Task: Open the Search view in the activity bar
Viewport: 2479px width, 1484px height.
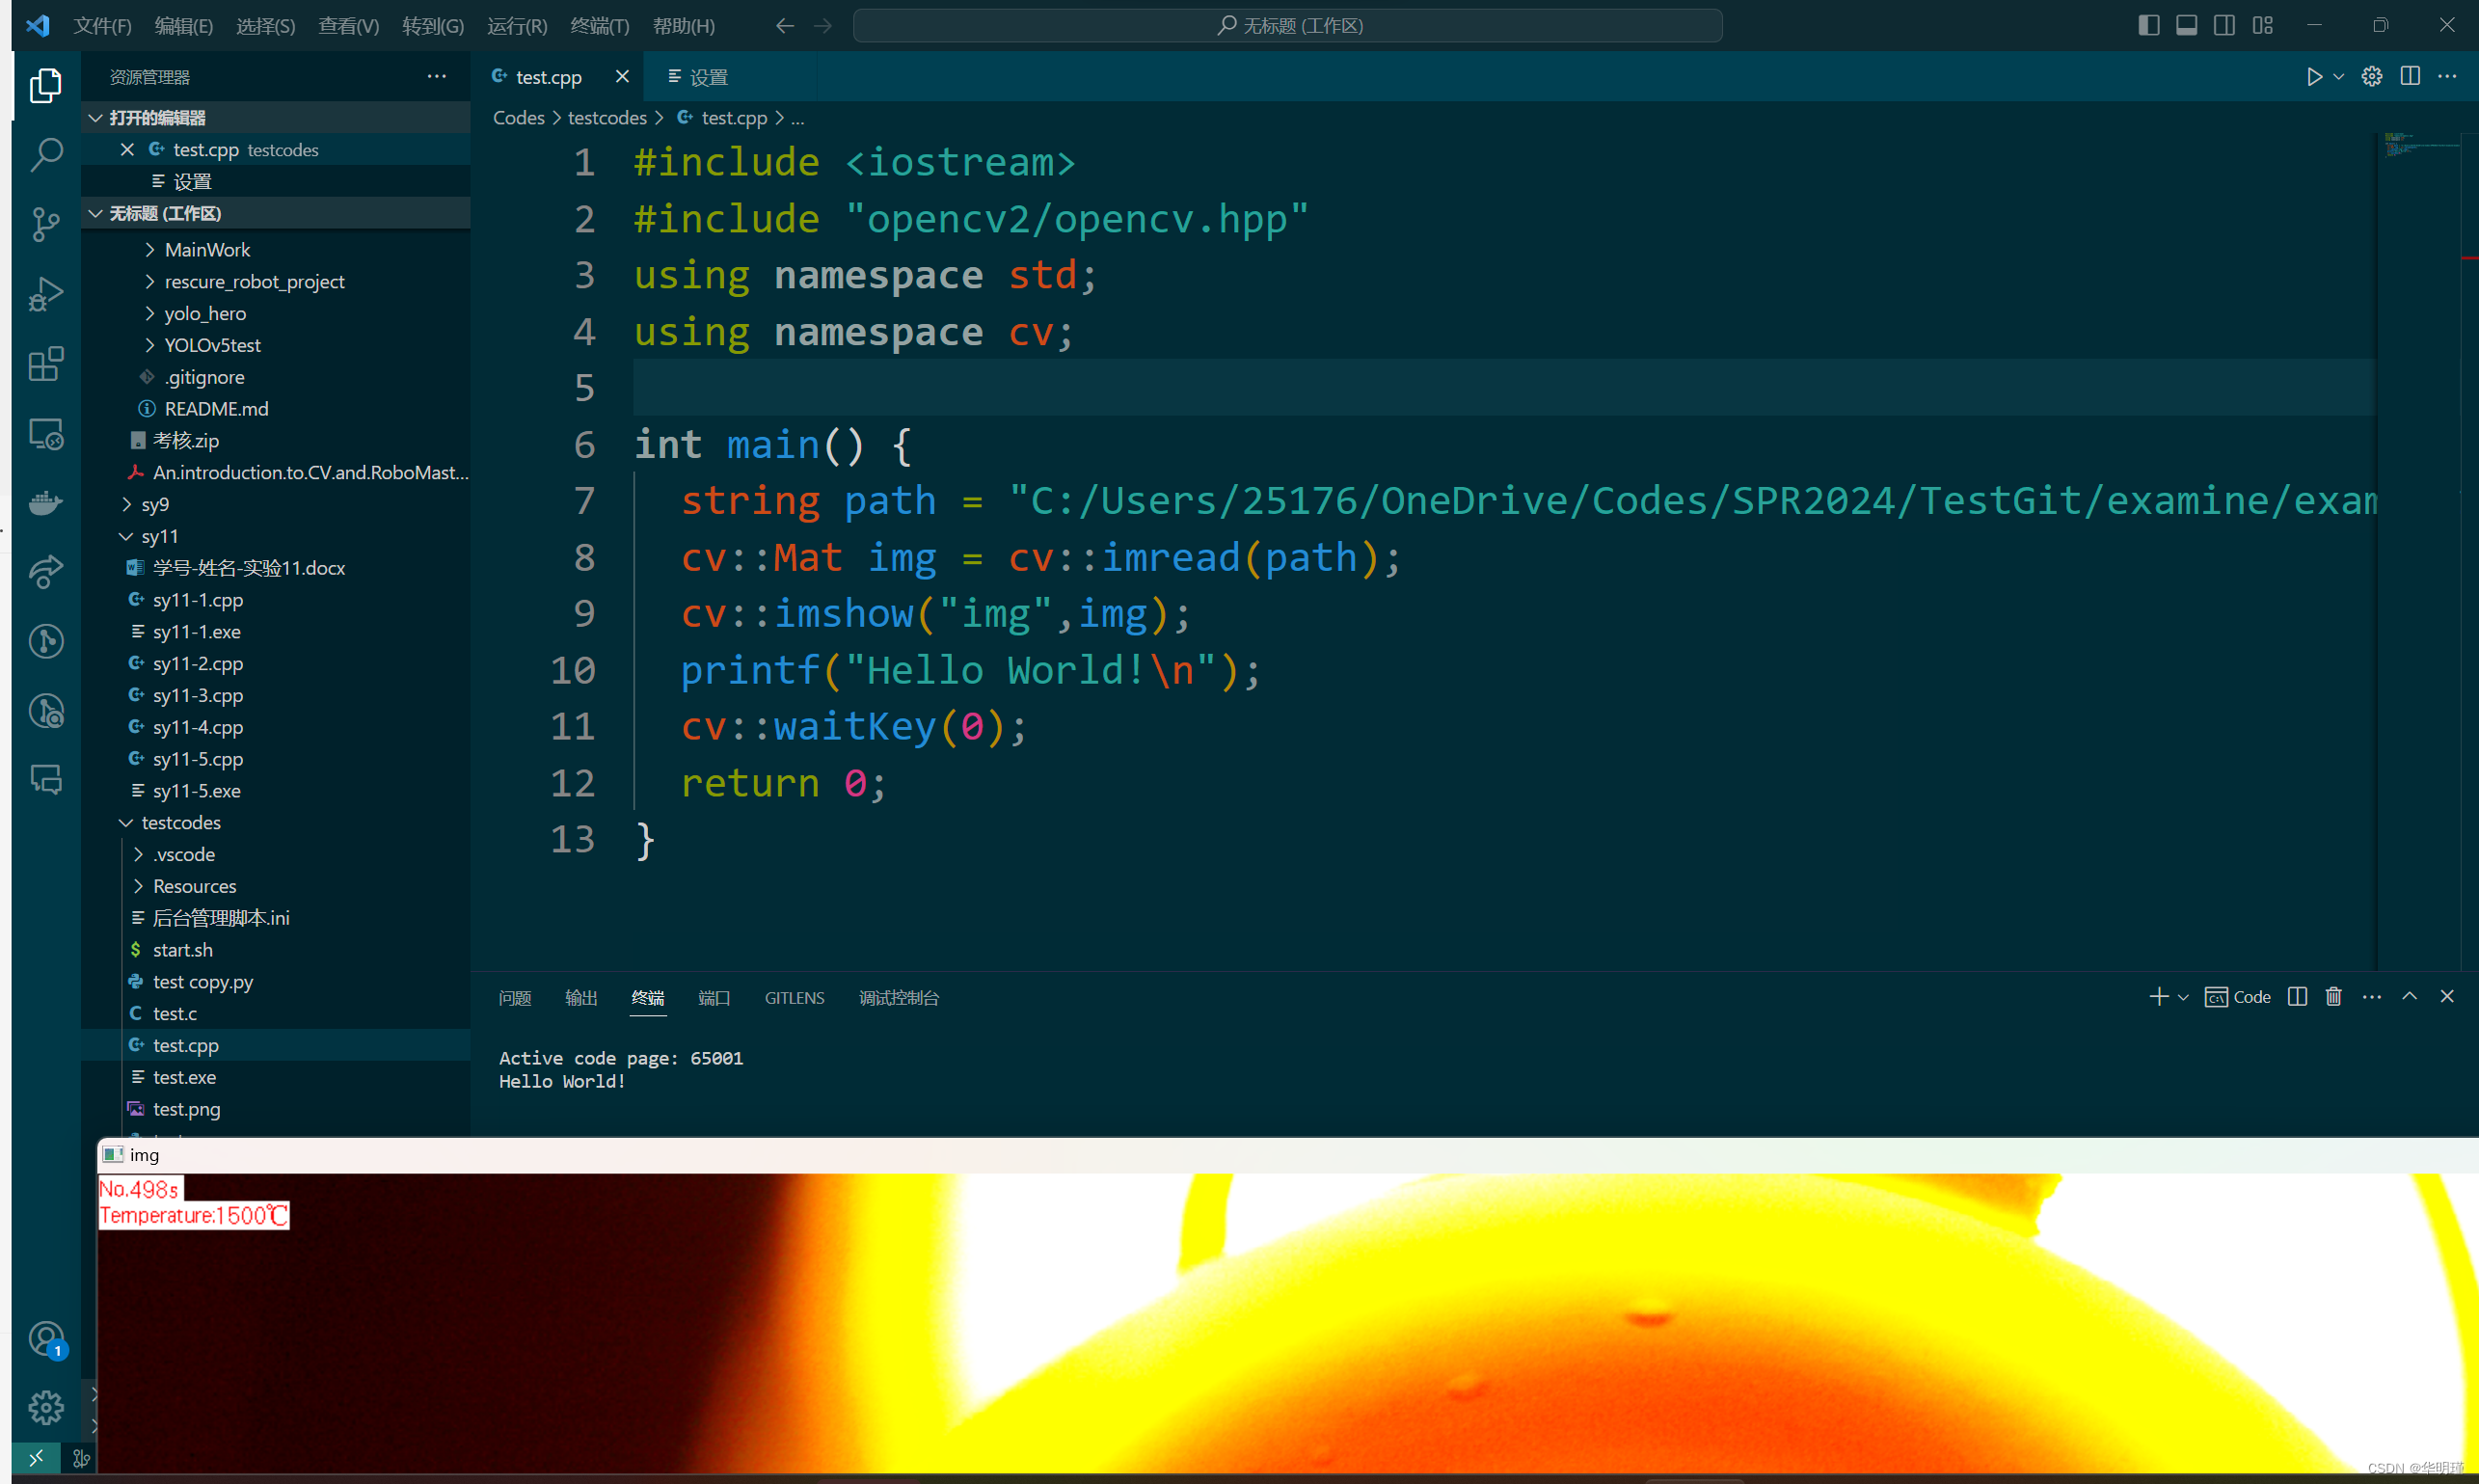Action: pyautogui.click(x=46, y=155)
